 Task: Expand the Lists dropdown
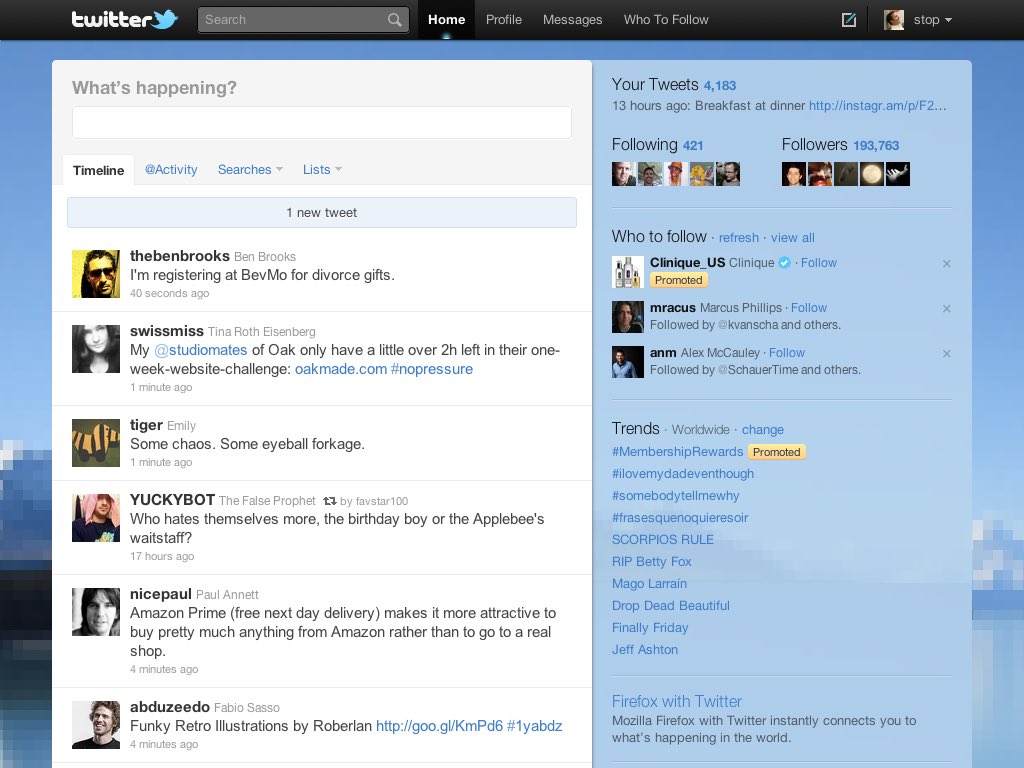pos(322,170)
